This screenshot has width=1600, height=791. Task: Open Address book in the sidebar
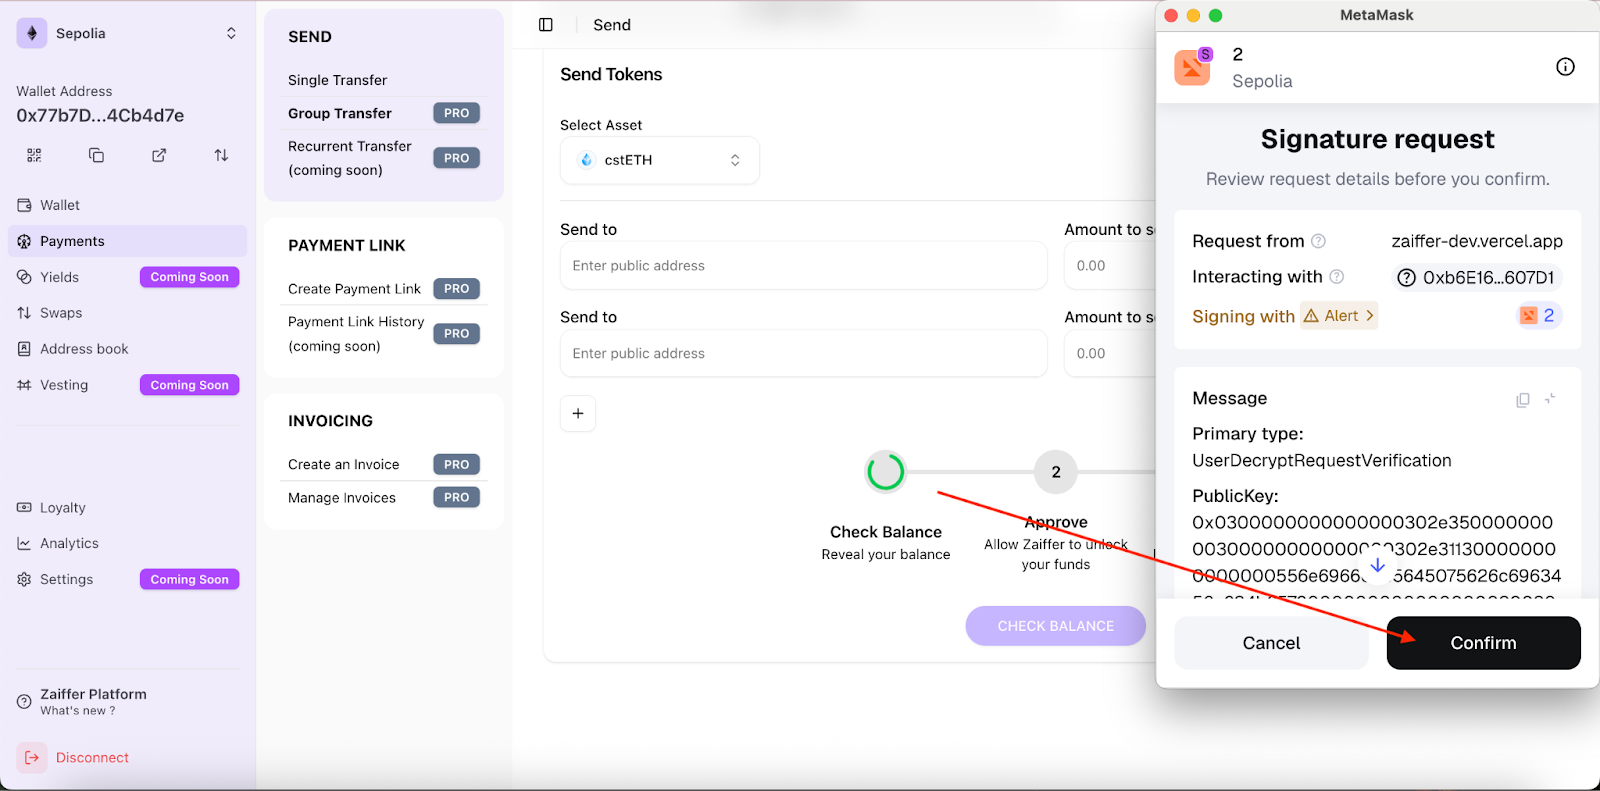pyautogui.click(x=128, y=349)
